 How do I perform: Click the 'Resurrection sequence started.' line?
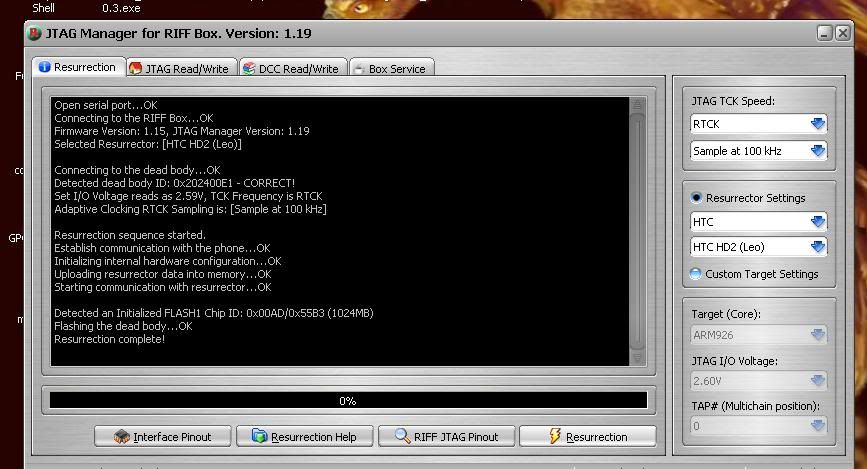[x=129, y=235]
